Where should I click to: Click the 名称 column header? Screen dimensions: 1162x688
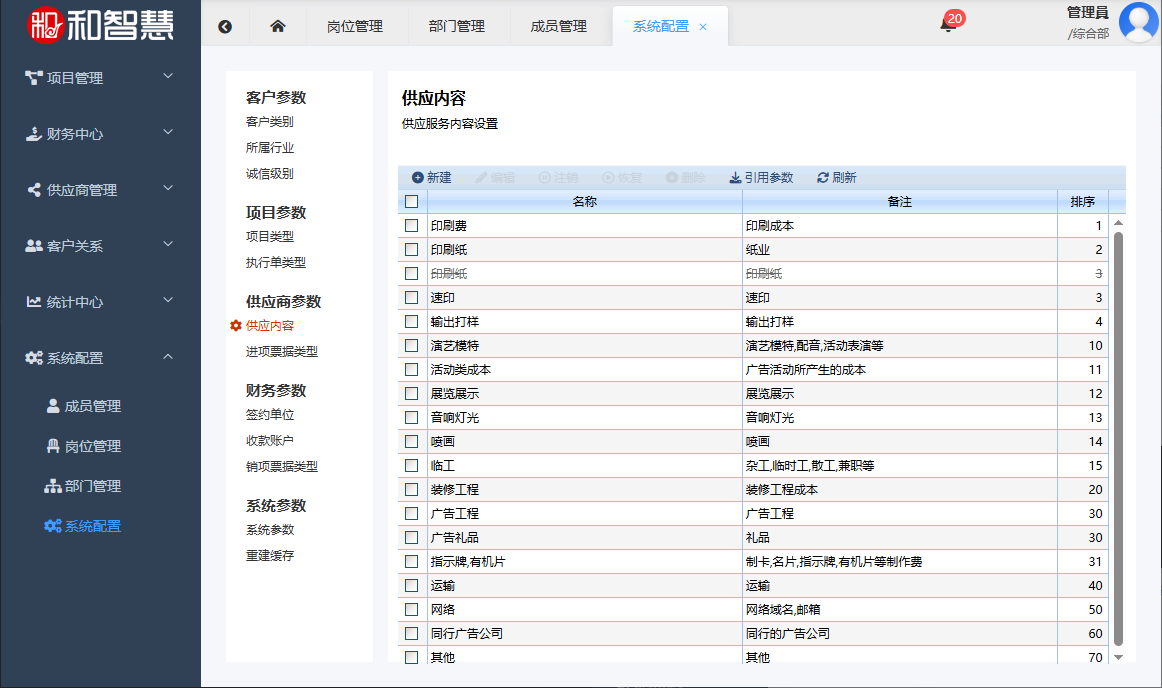(x=584, y=202)
